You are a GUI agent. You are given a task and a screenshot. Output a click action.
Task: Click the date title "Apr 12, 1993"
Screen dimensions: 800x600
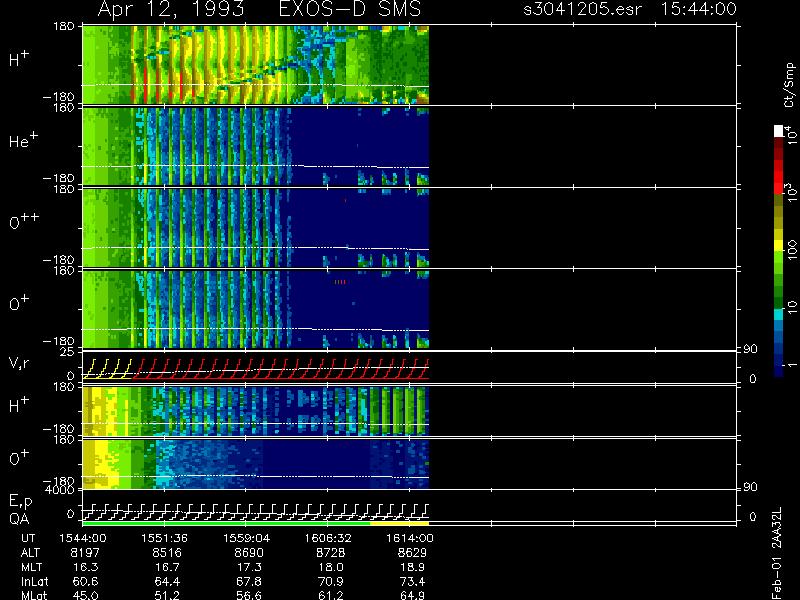point(170,9)
